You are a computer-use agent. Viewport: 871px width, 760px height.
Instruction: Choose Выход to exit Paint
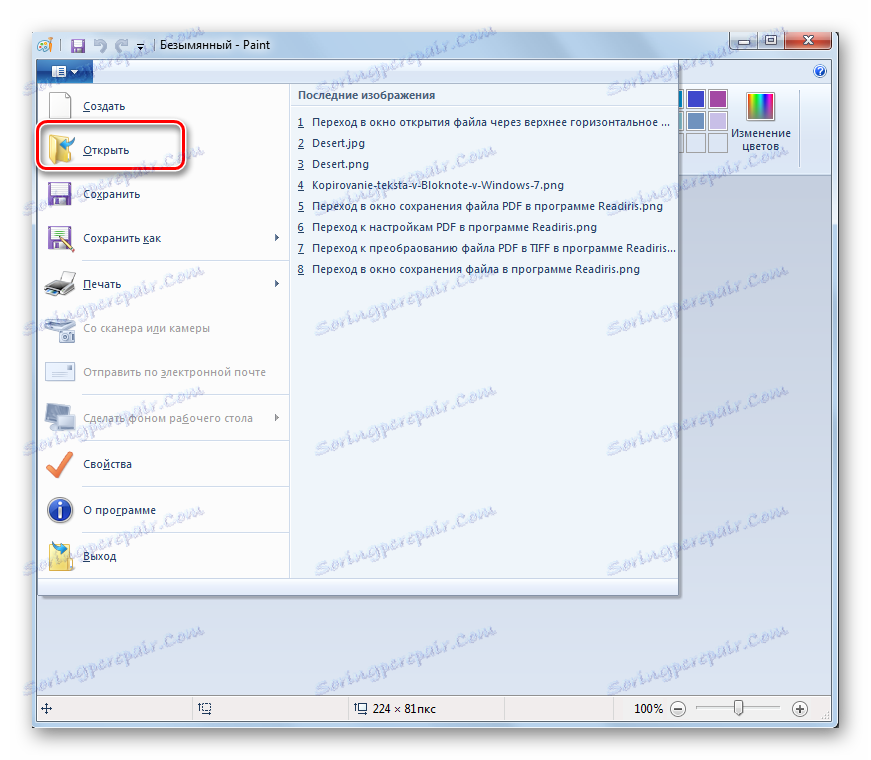(164, 556)
